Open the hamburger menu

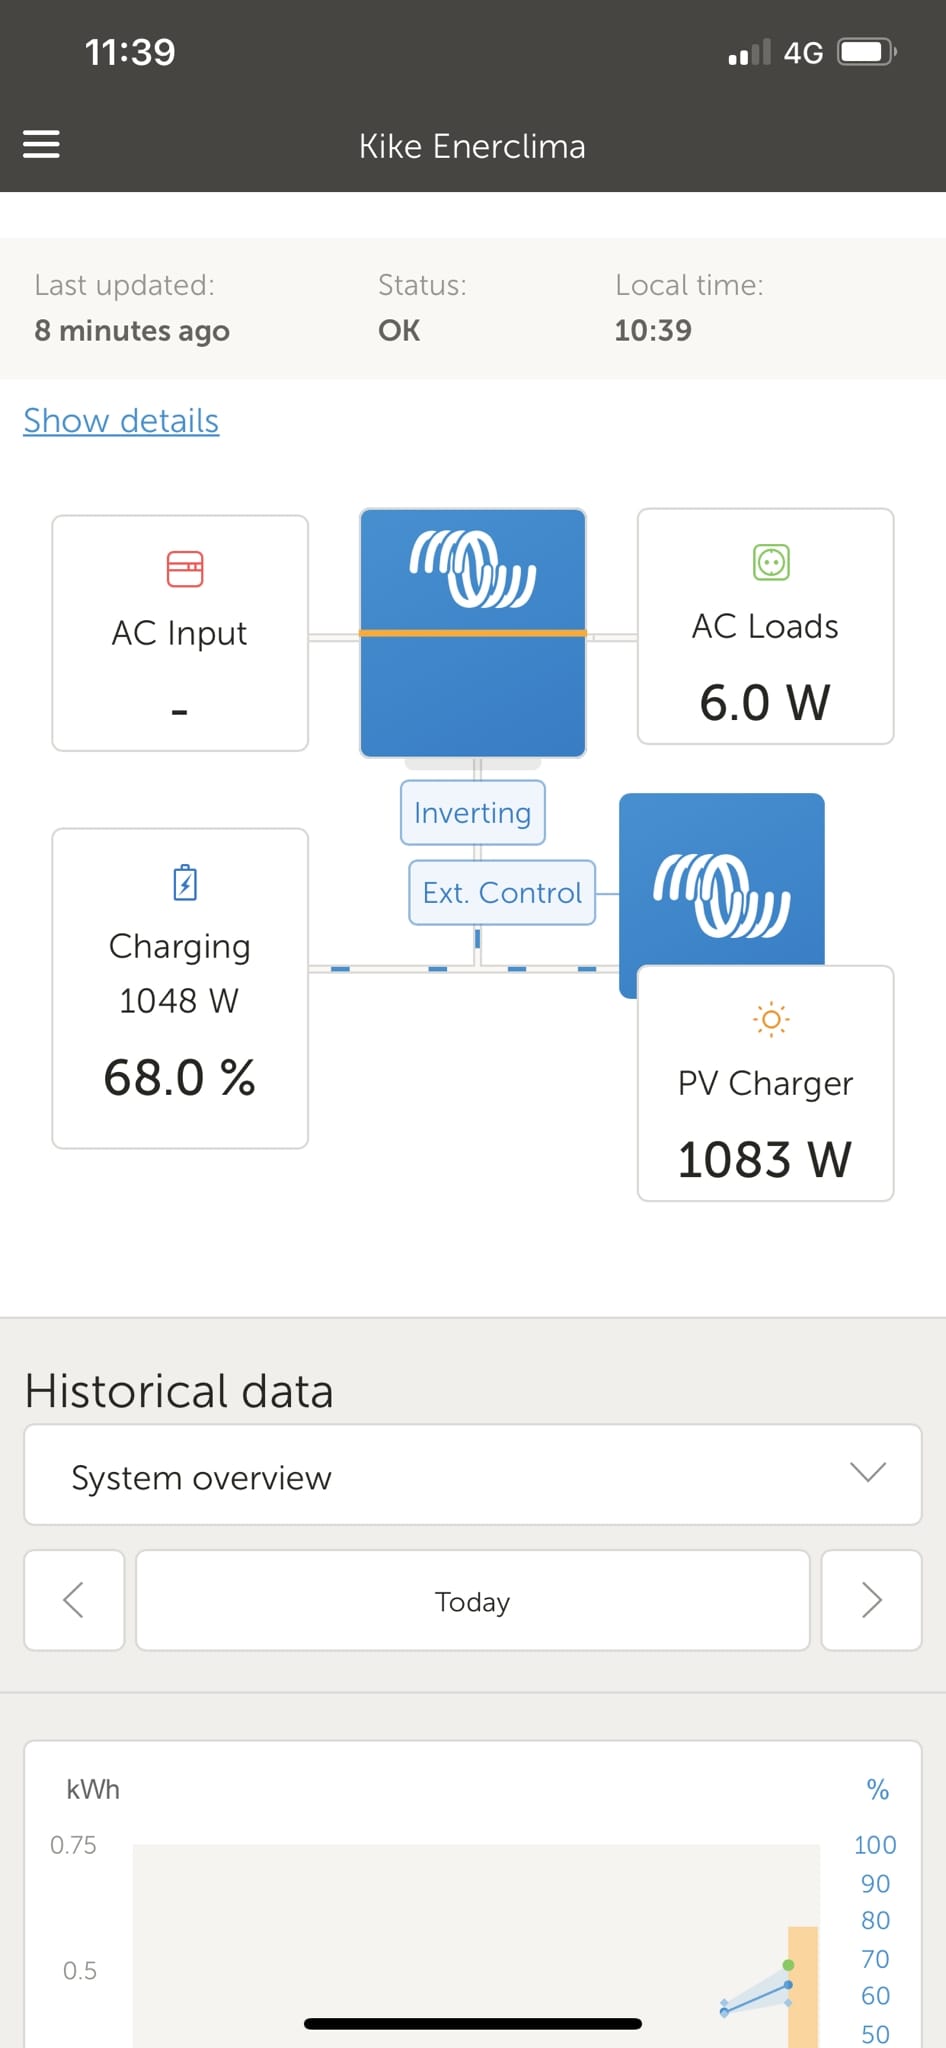point(41,144)
